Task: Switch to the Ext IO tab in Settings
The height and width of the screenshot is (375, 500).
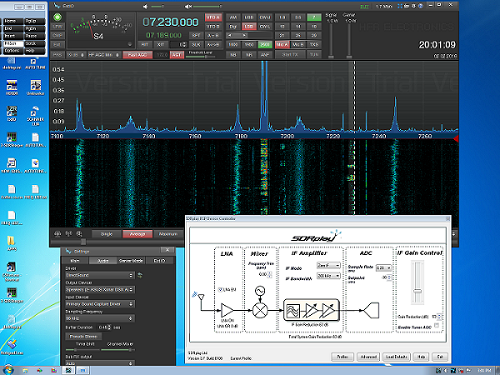Action: 159,261
